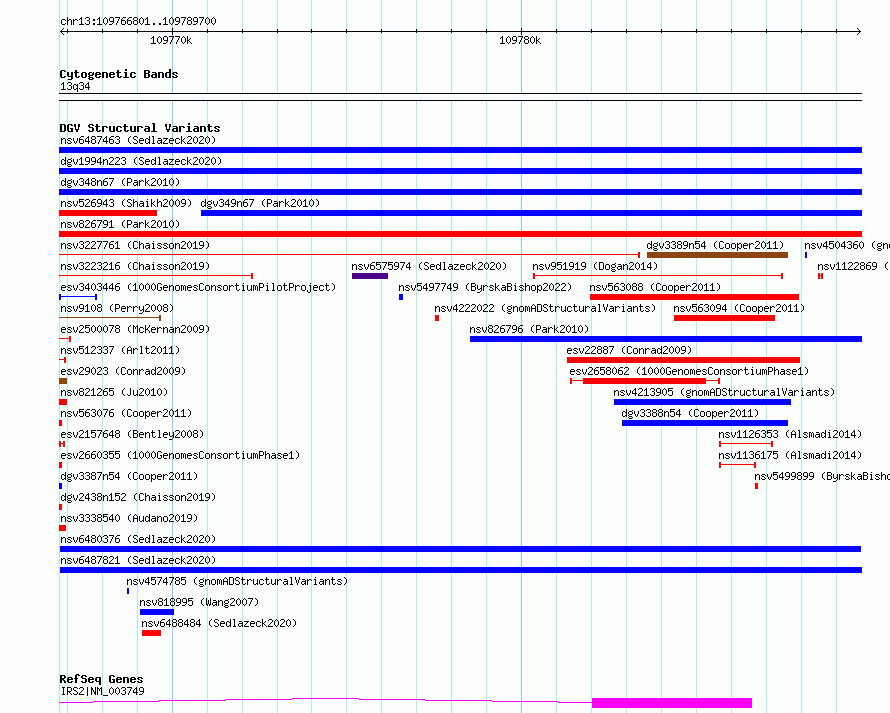
Task: Click dgv2438n152 (Chaisson2019) label
Action: tap(138, 497)
